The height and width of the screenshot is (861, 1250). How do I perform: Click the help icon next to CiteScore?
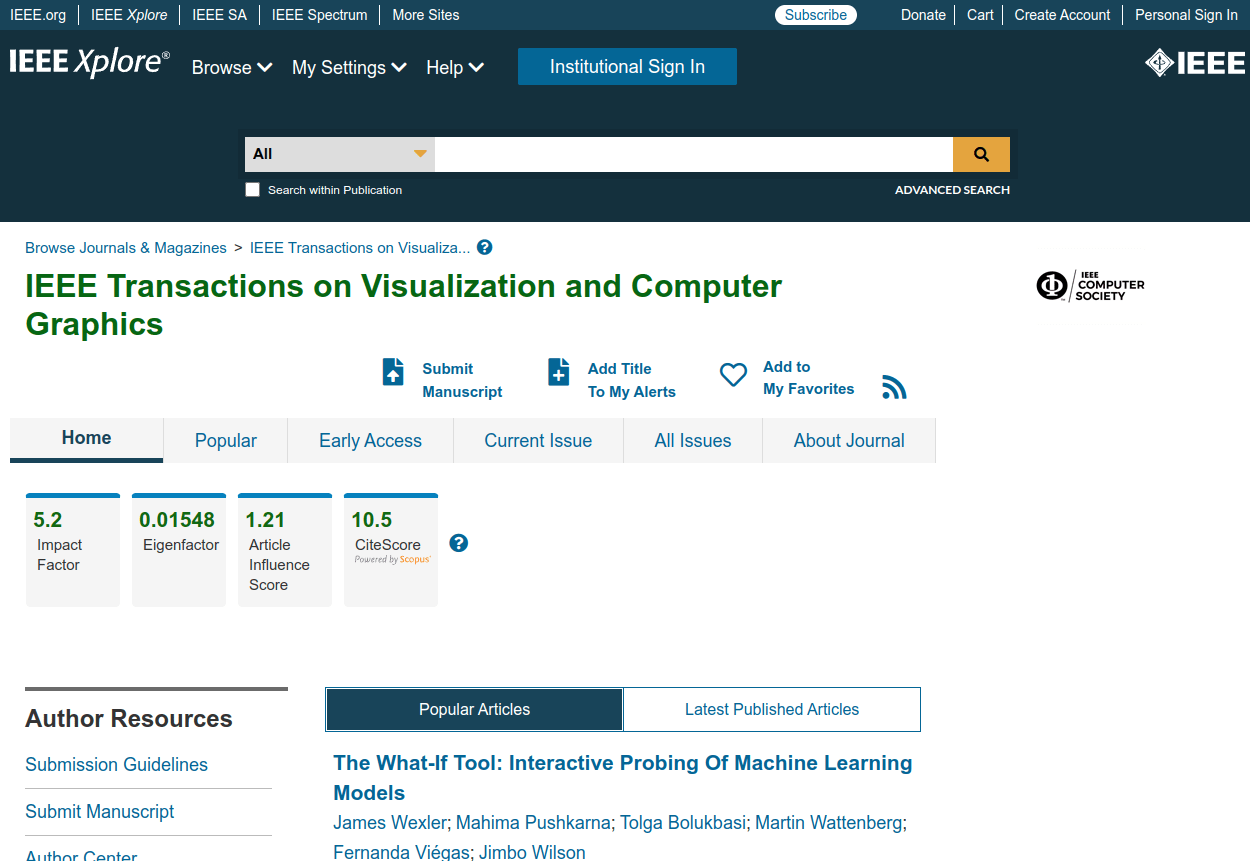pyautogui.click(x=459, y=543)
